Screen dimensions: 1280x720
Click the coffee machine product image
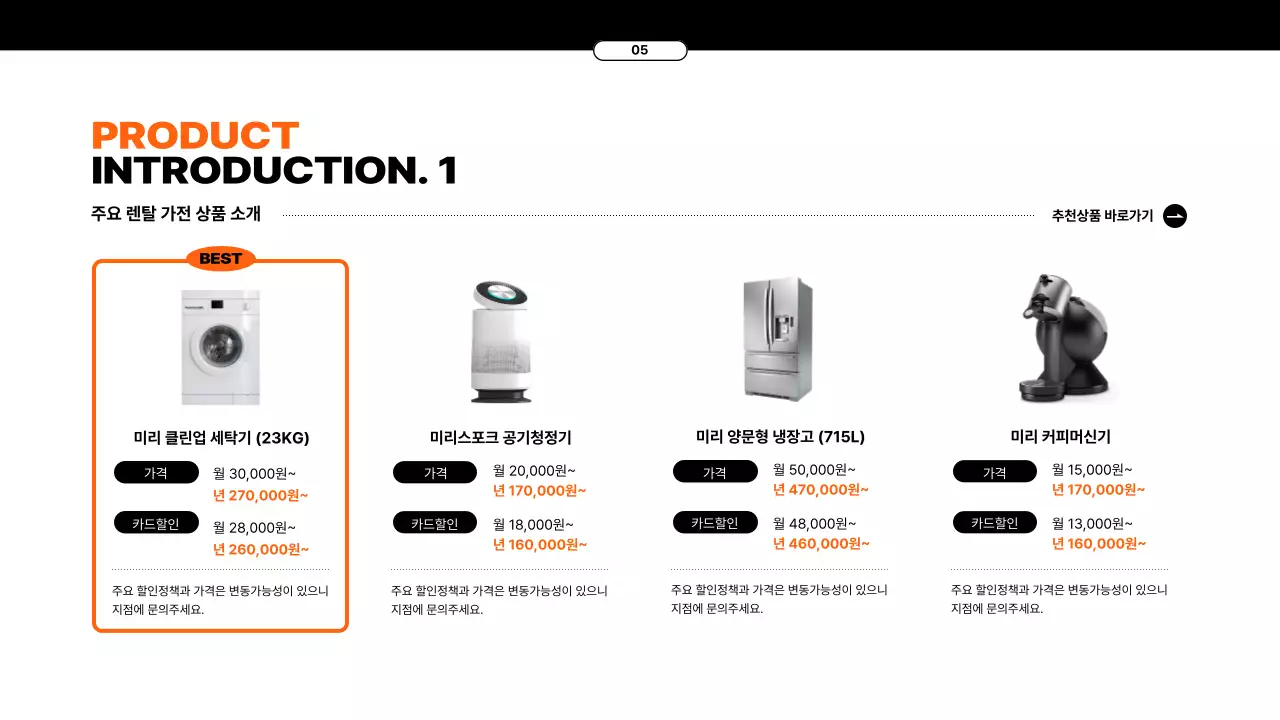[x=1061, y=338]
